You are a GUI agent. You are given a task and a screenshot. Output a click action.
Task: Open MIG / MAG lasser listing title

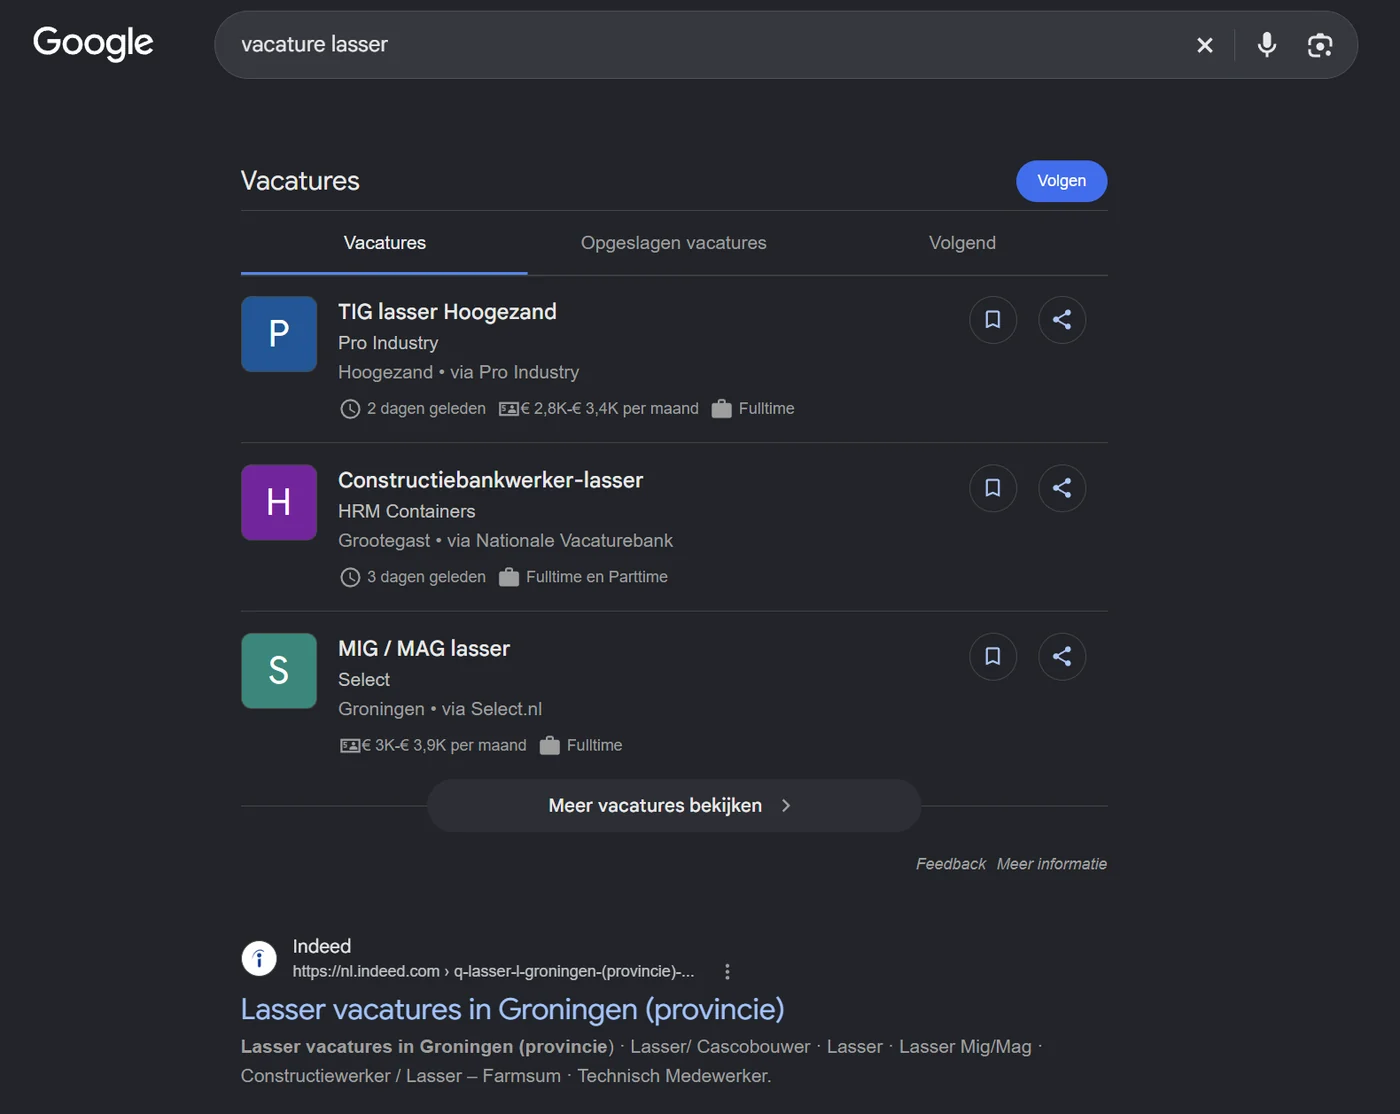424,649
